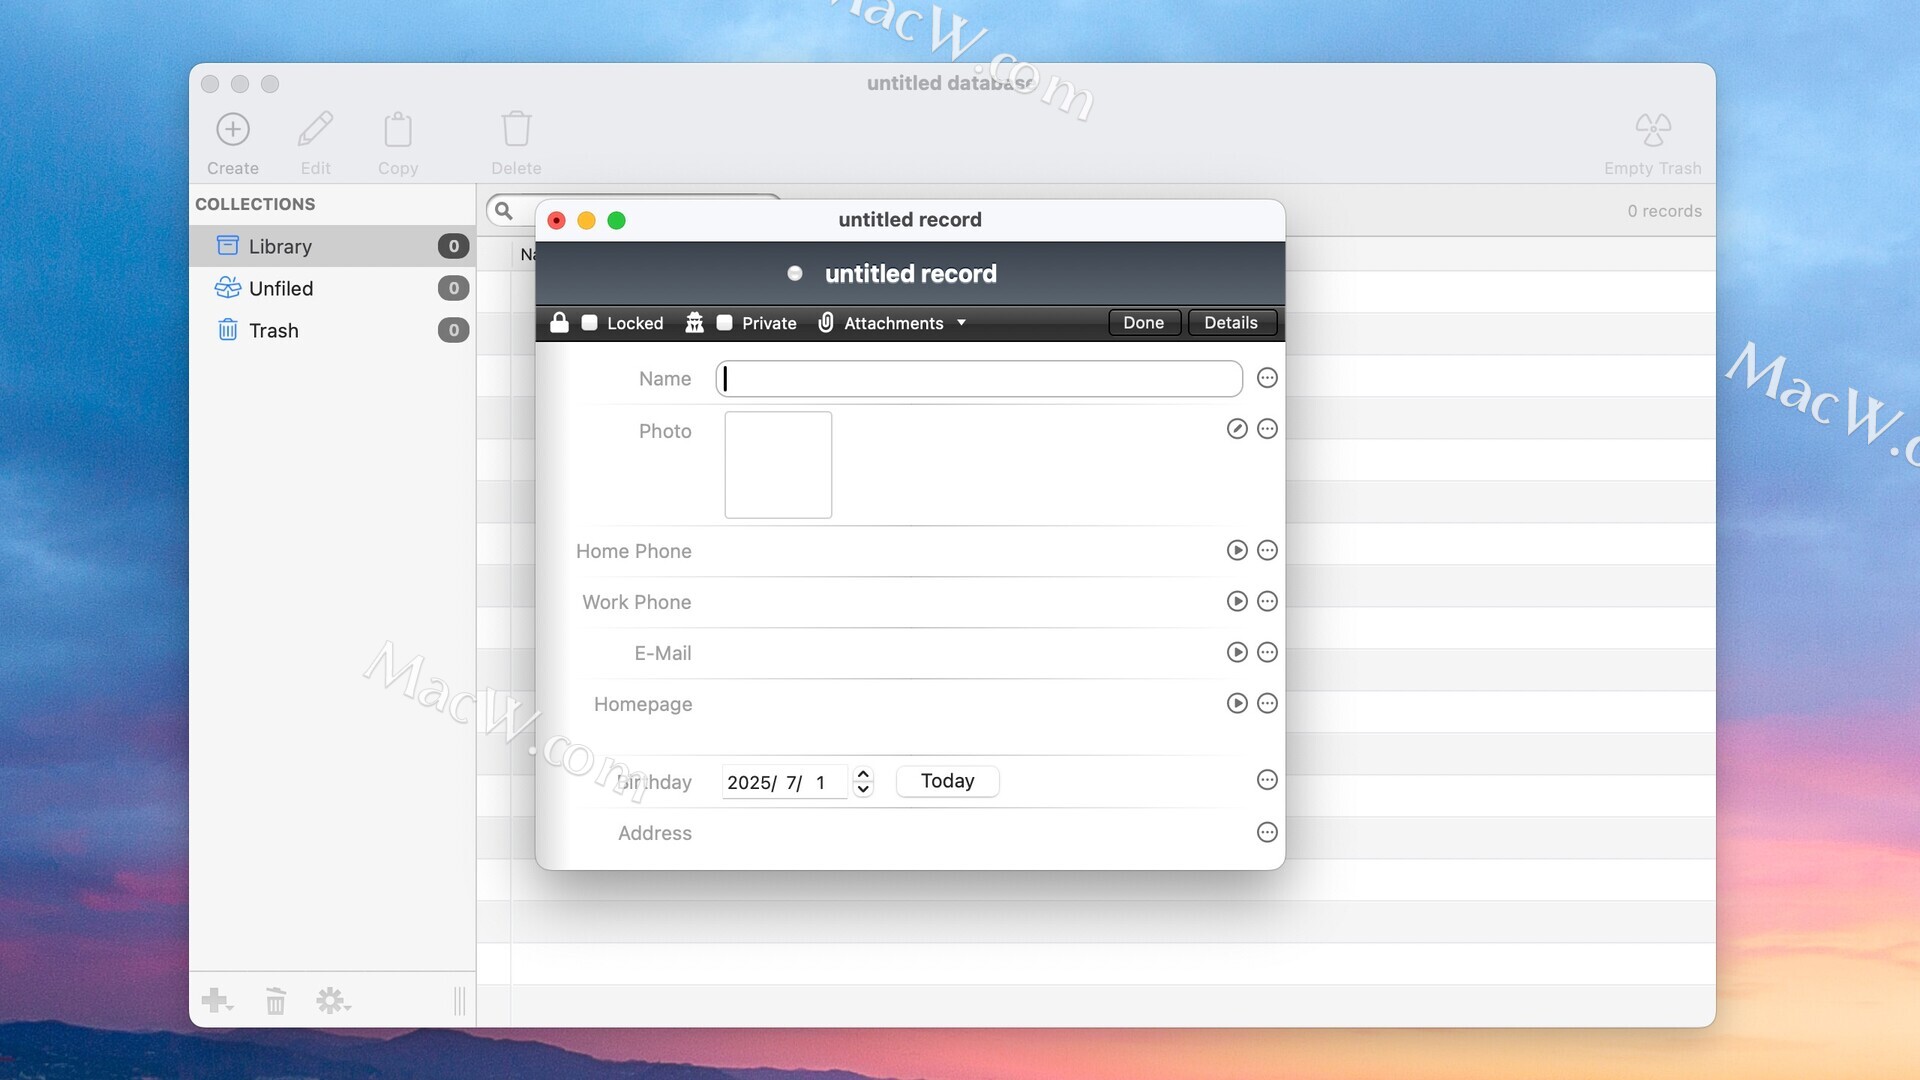Click the Empty Trash toolbar icon
The image size is (1920, 1080).
[1652, 130]
